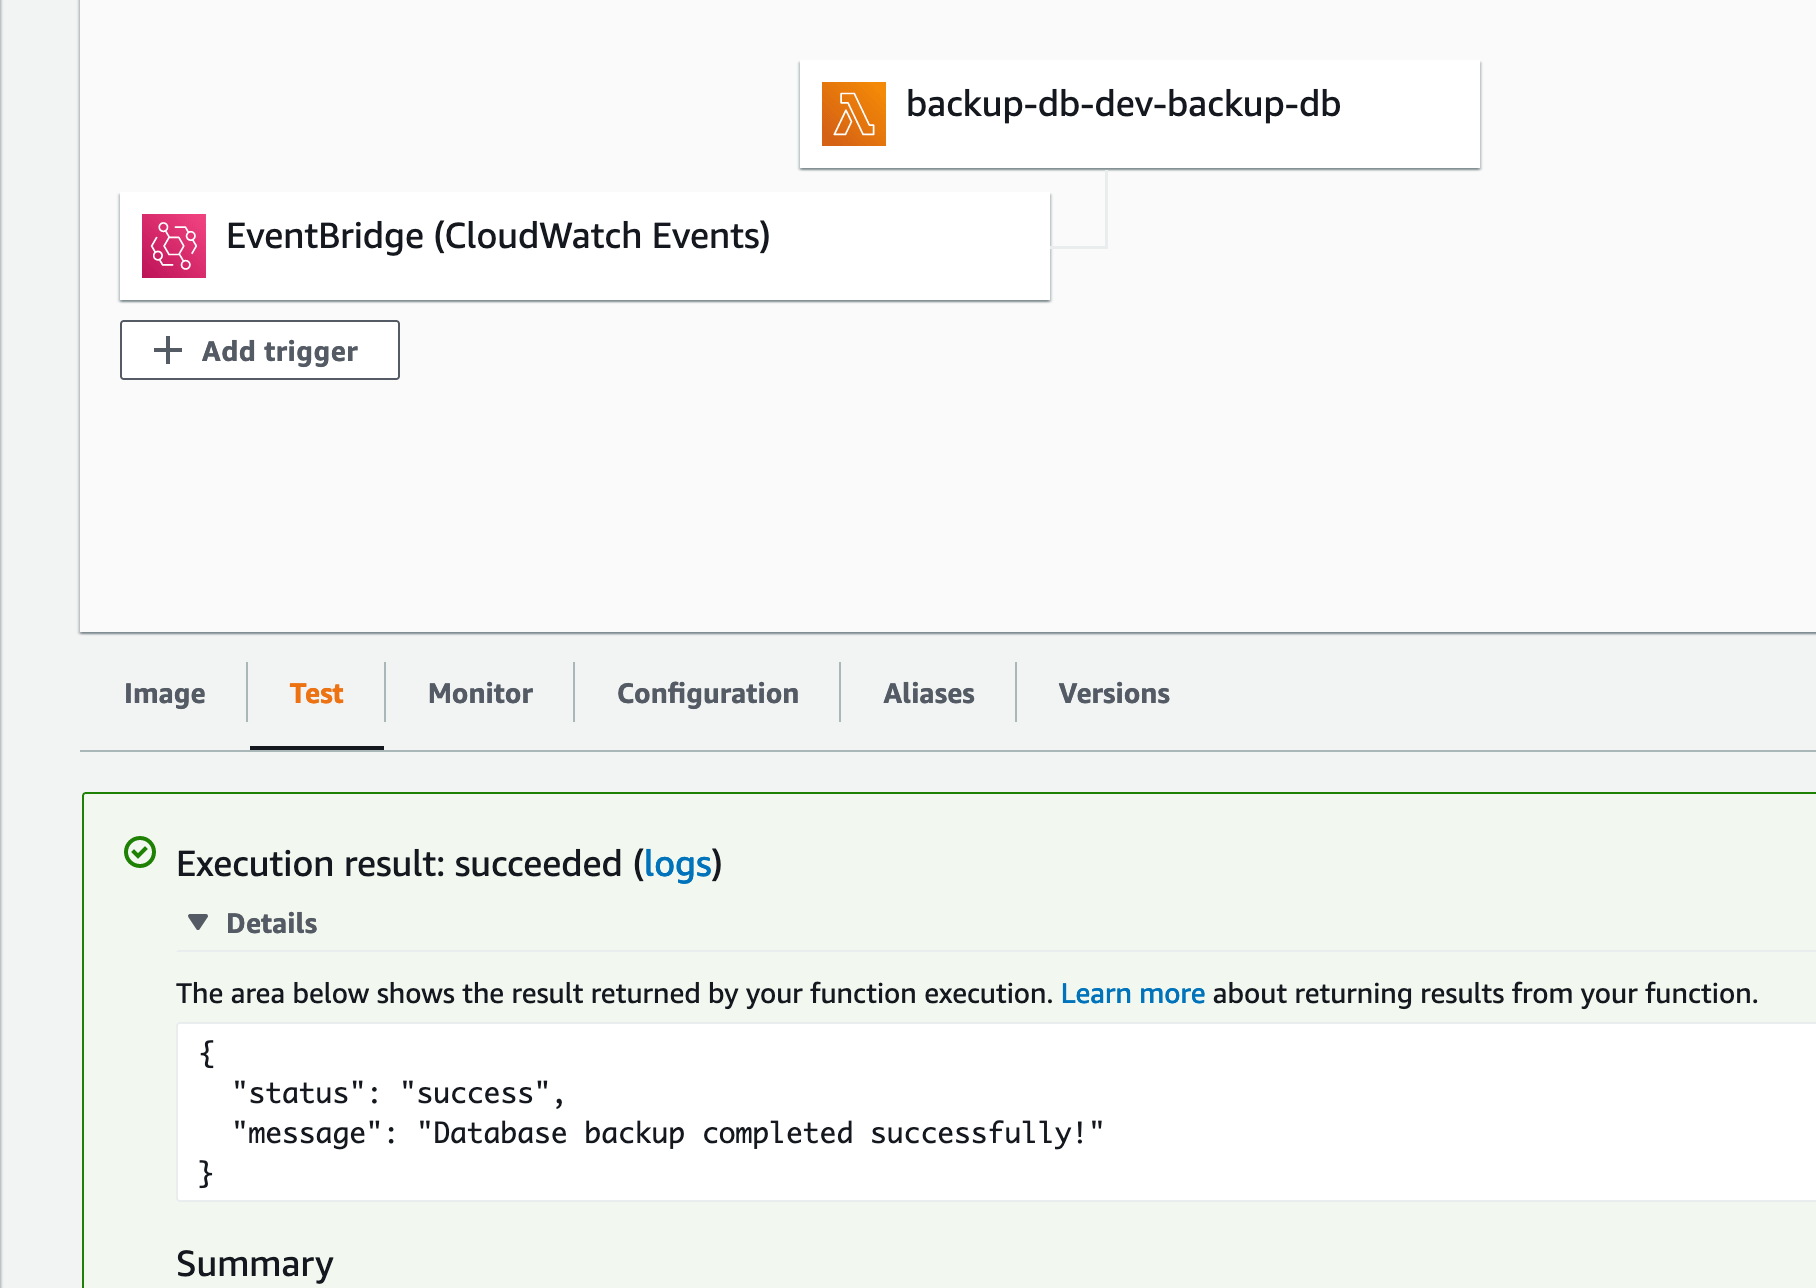Click the orange Lambda logo square
1816x1288 pixels.
854,113
